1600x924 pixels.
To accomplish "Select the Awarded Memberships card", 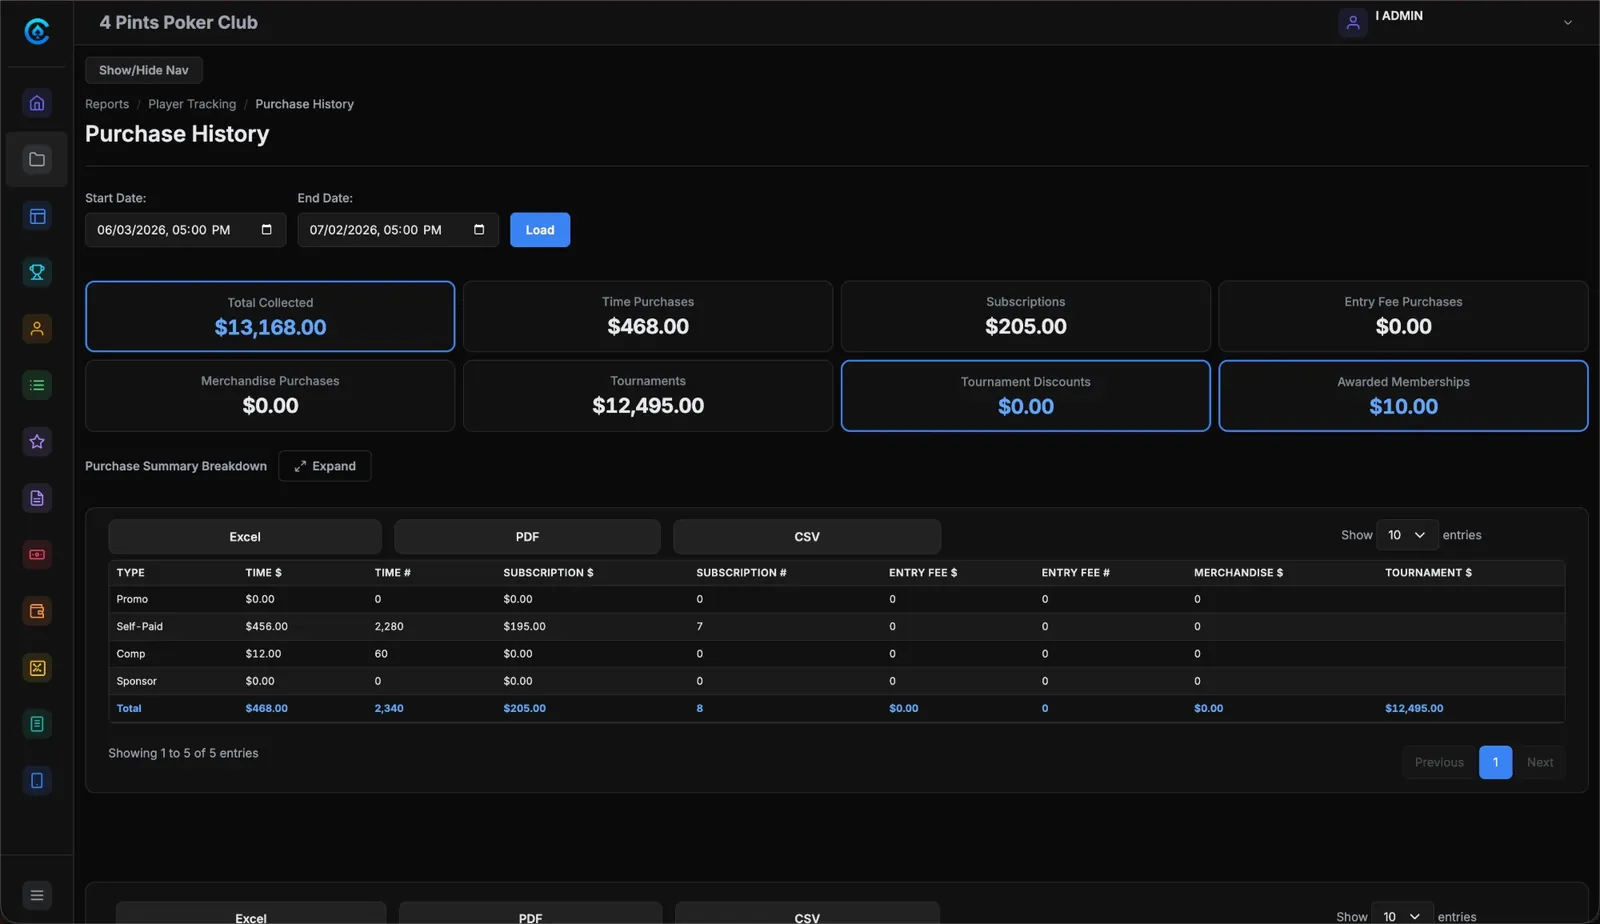I will 1403,396.
